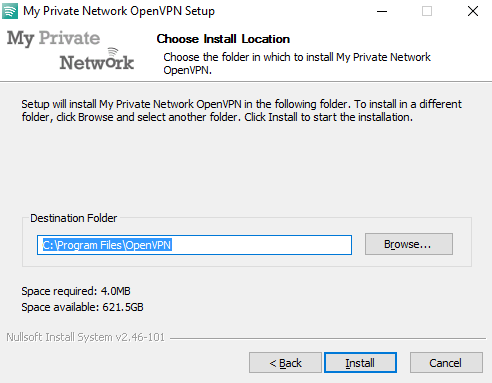The image size is (492, 383).
Task: Click the My Private Network logo
Action: pos(70,50)
